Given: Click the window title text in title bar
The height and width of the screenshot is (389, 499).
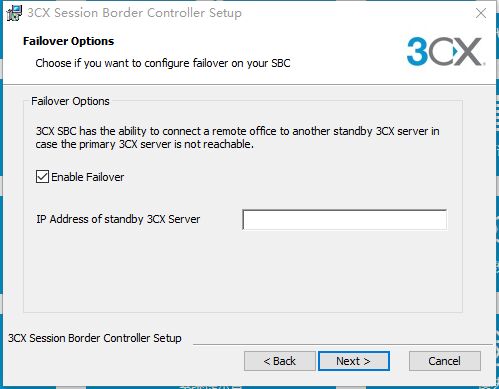Looking at the screenshot, I should [x=134, y=13].
